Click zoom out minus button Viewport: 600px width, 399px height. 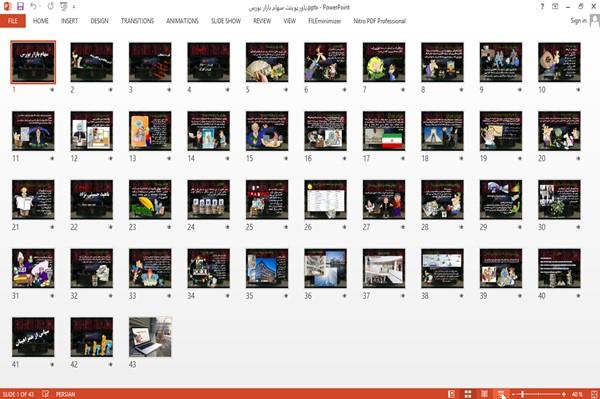click(x=514, y=394)
